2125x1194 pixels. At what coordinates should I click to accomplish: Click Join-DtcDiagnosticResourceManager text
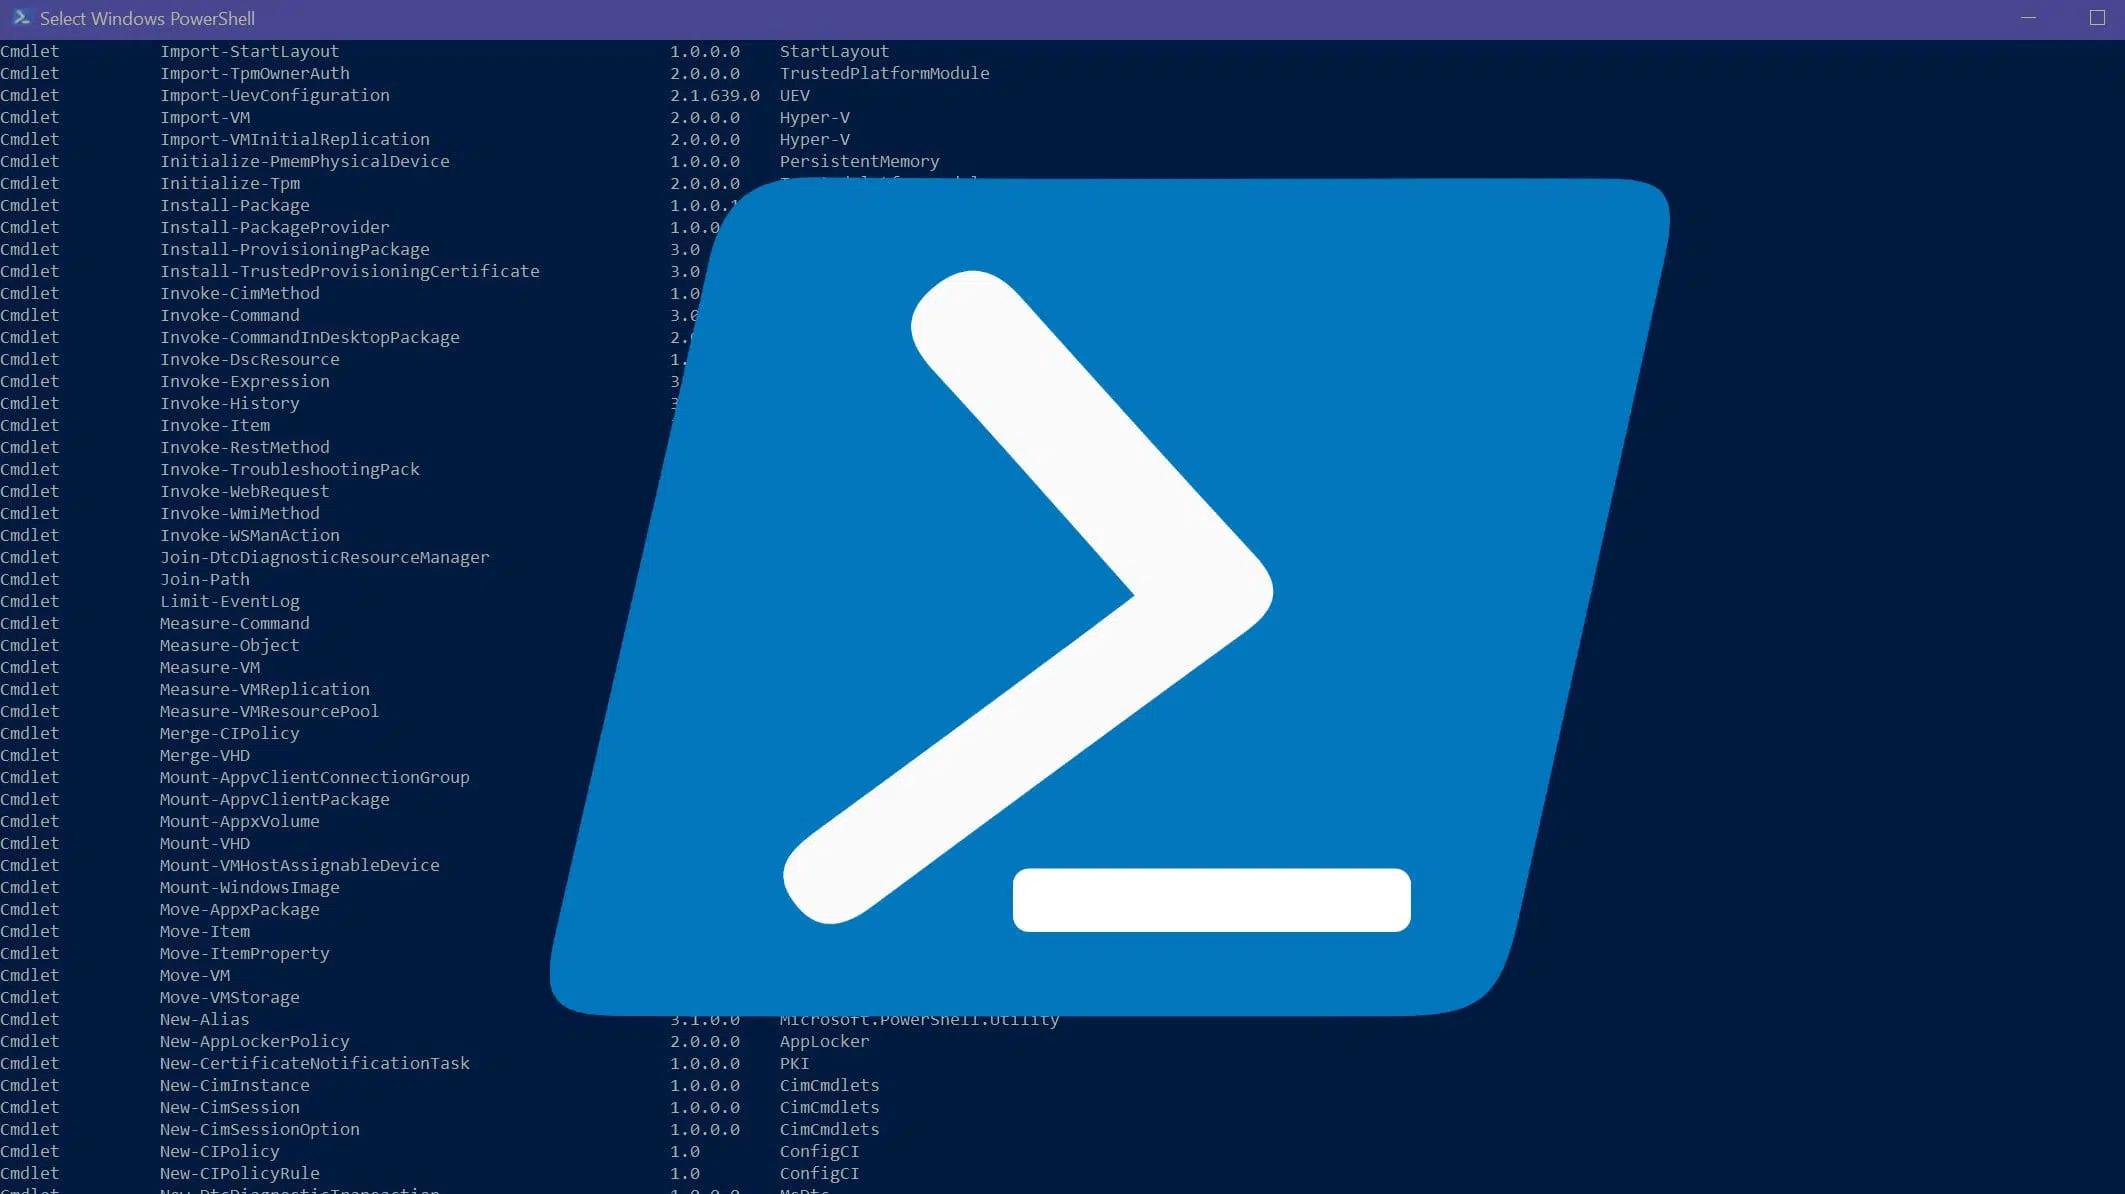pos(325,558)
